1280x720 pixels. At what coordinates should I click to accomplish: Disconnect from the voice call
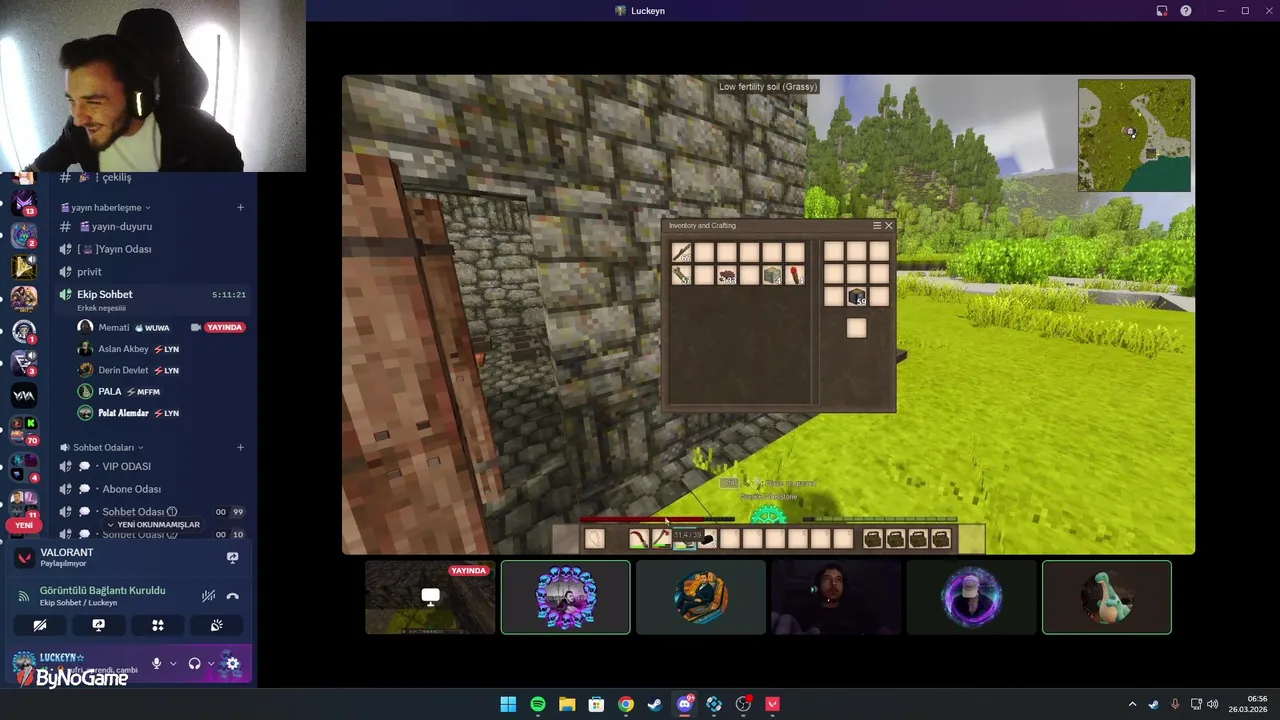233,596
